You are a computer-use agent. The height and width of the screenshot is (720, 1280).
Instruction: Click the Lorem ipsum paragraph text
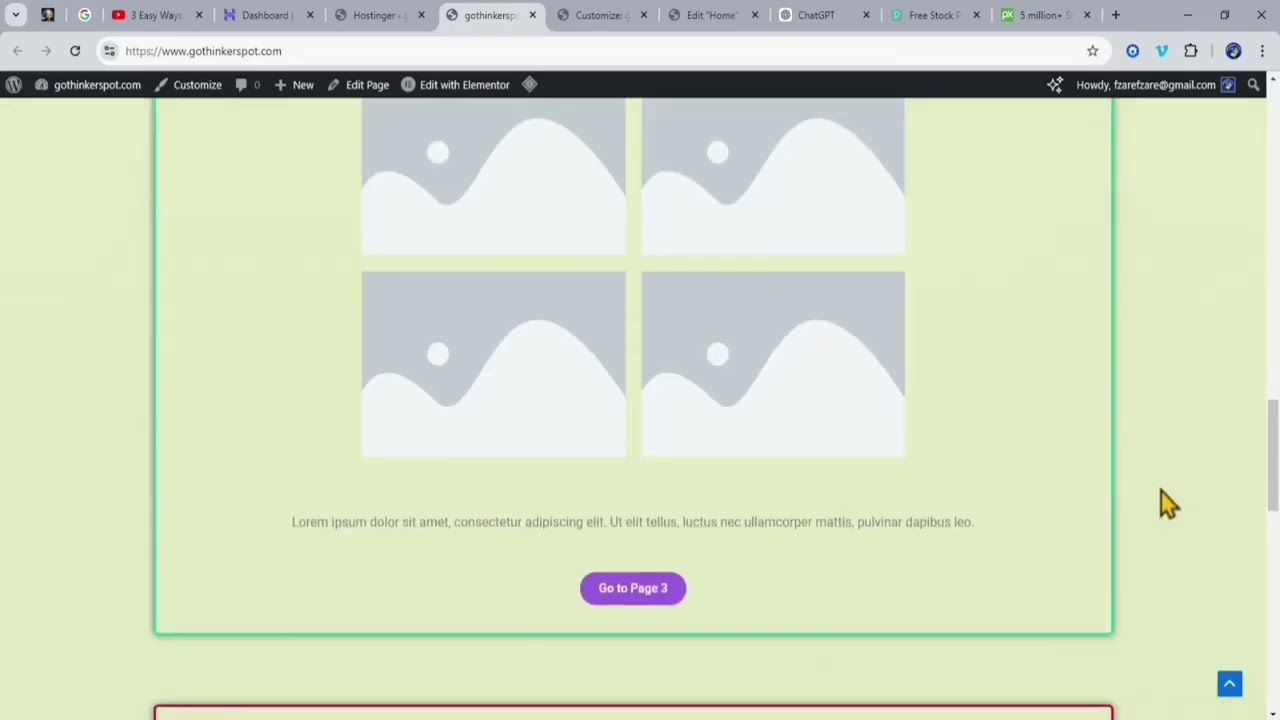[x=632, y=522]
